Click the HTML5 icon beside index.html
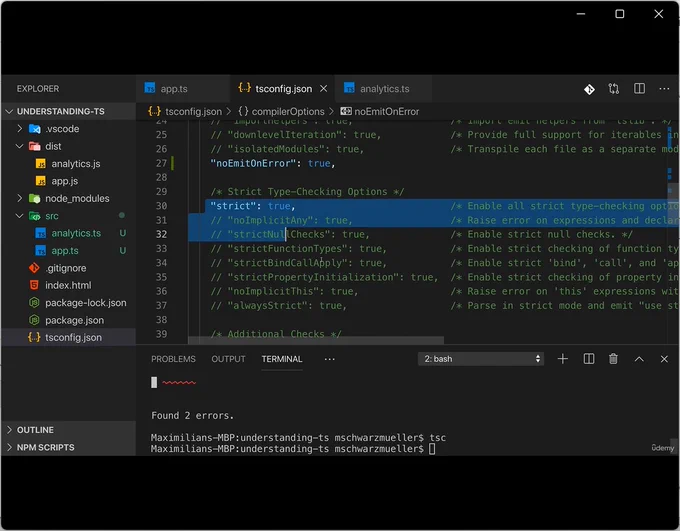 pos(34,285)
